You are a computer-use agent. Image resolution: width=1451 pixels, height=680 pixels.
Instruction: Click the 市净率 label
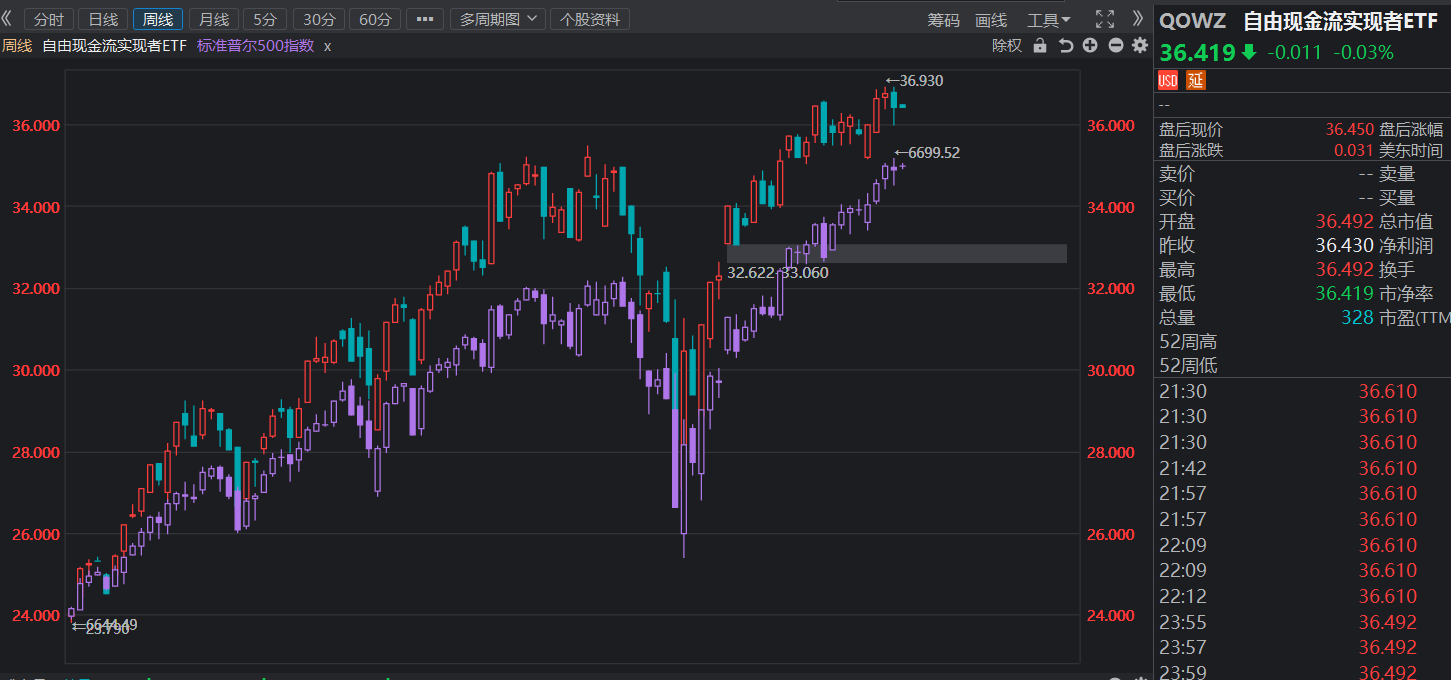click(1406, 294)
